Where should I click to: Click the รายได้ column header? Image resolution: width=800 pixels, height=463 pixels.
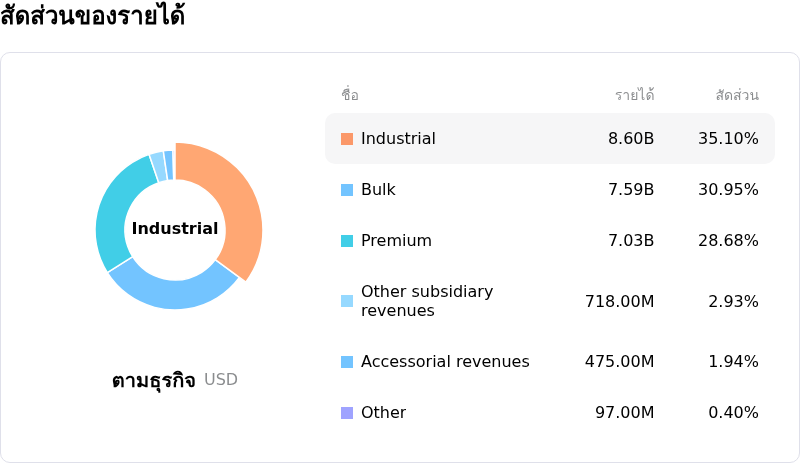click(635, 94)
